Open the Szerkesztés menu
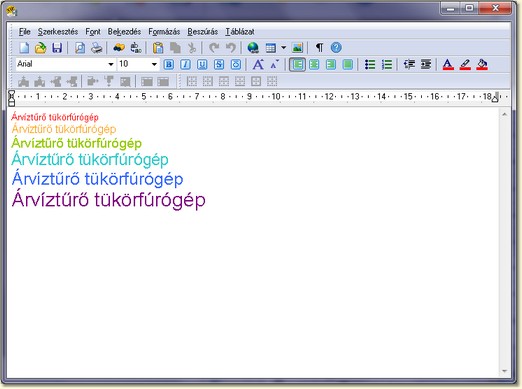Viewport: 522px width, 389px height. (58, 32)
